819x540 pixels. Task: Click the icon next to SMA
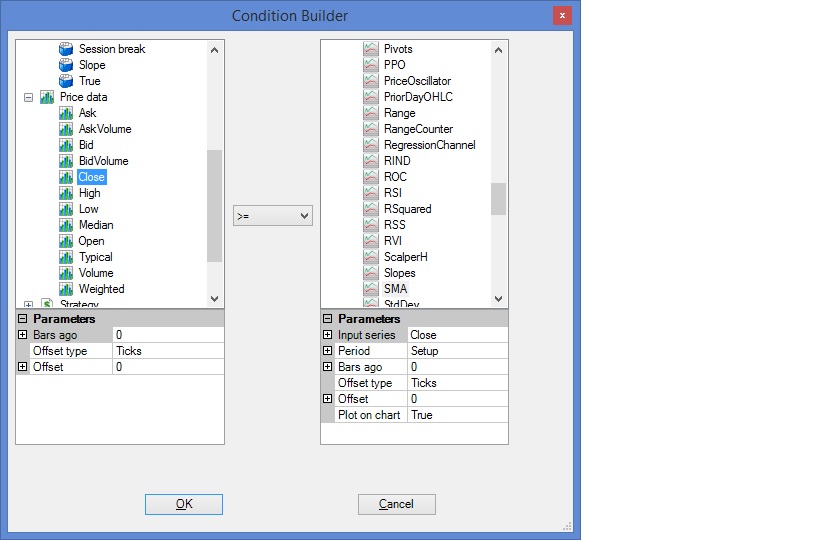(371, 289)
